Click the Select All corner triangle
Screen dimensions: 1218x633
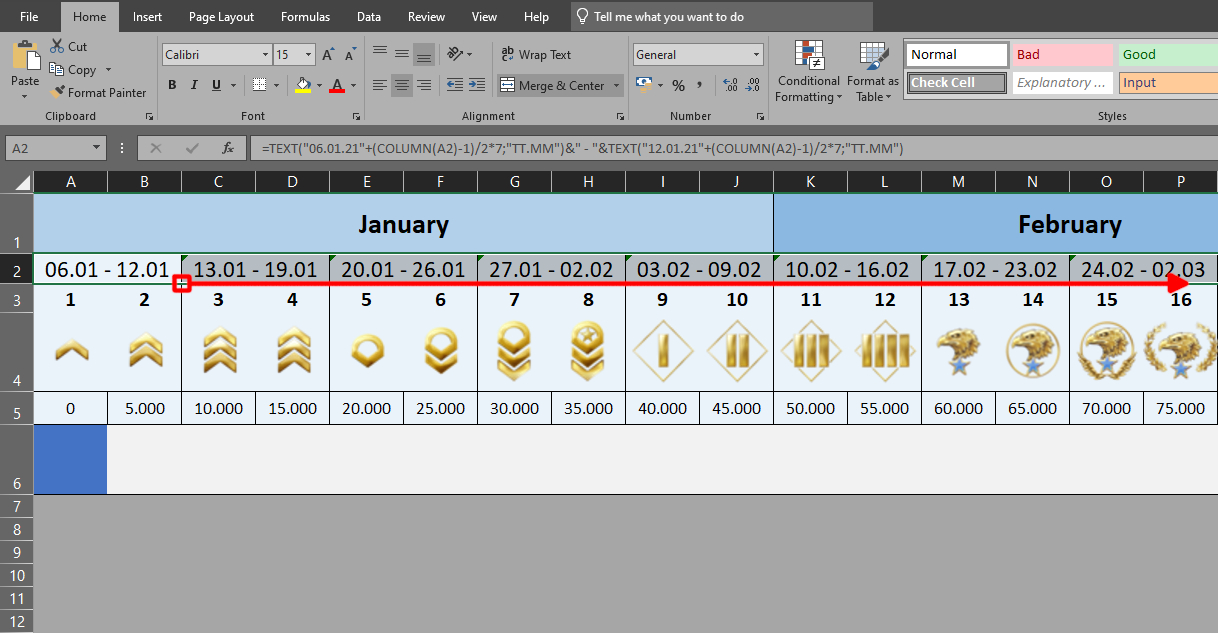[21, 182]
